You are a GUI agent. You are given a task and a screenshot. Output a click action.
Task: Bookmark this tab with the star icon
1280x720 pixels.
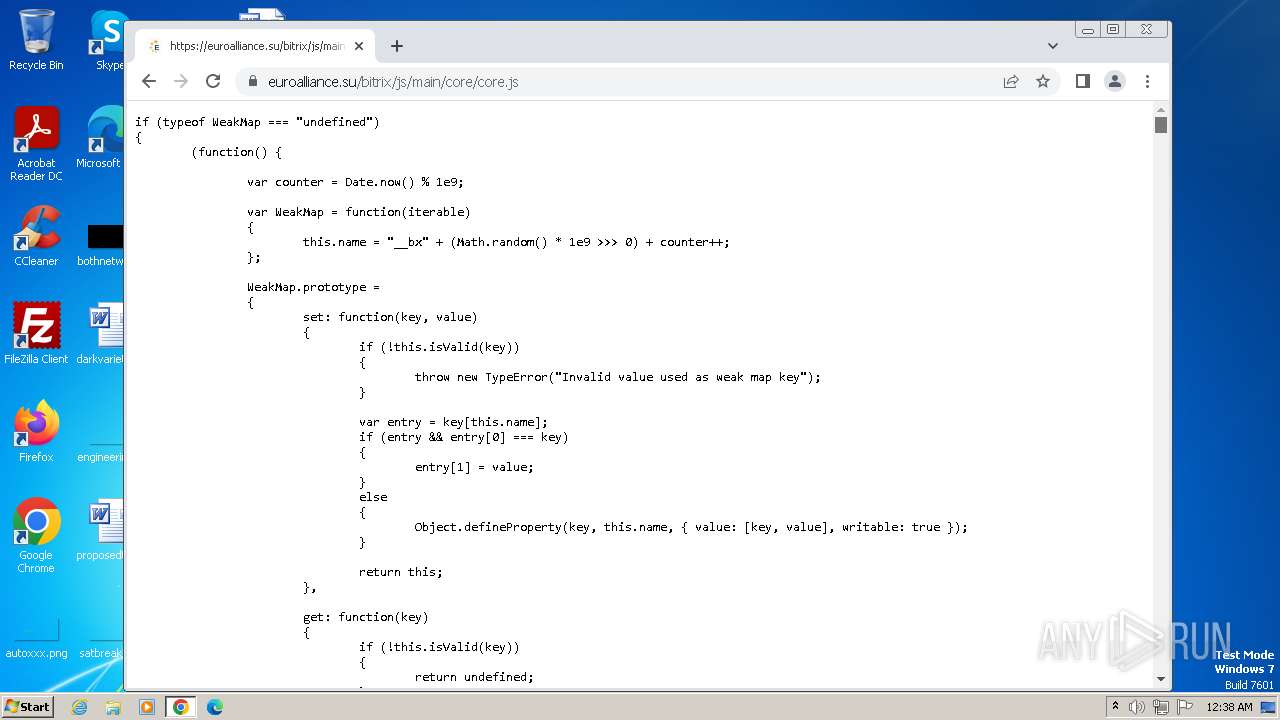point(1043,82)
